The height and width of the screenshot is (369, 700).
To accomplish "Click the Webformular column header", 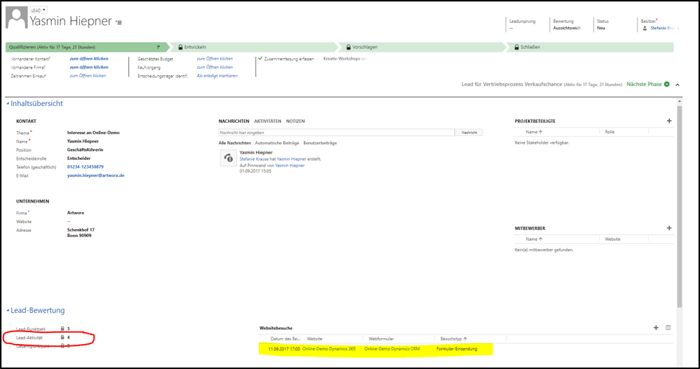I will (x=381, y=339).
